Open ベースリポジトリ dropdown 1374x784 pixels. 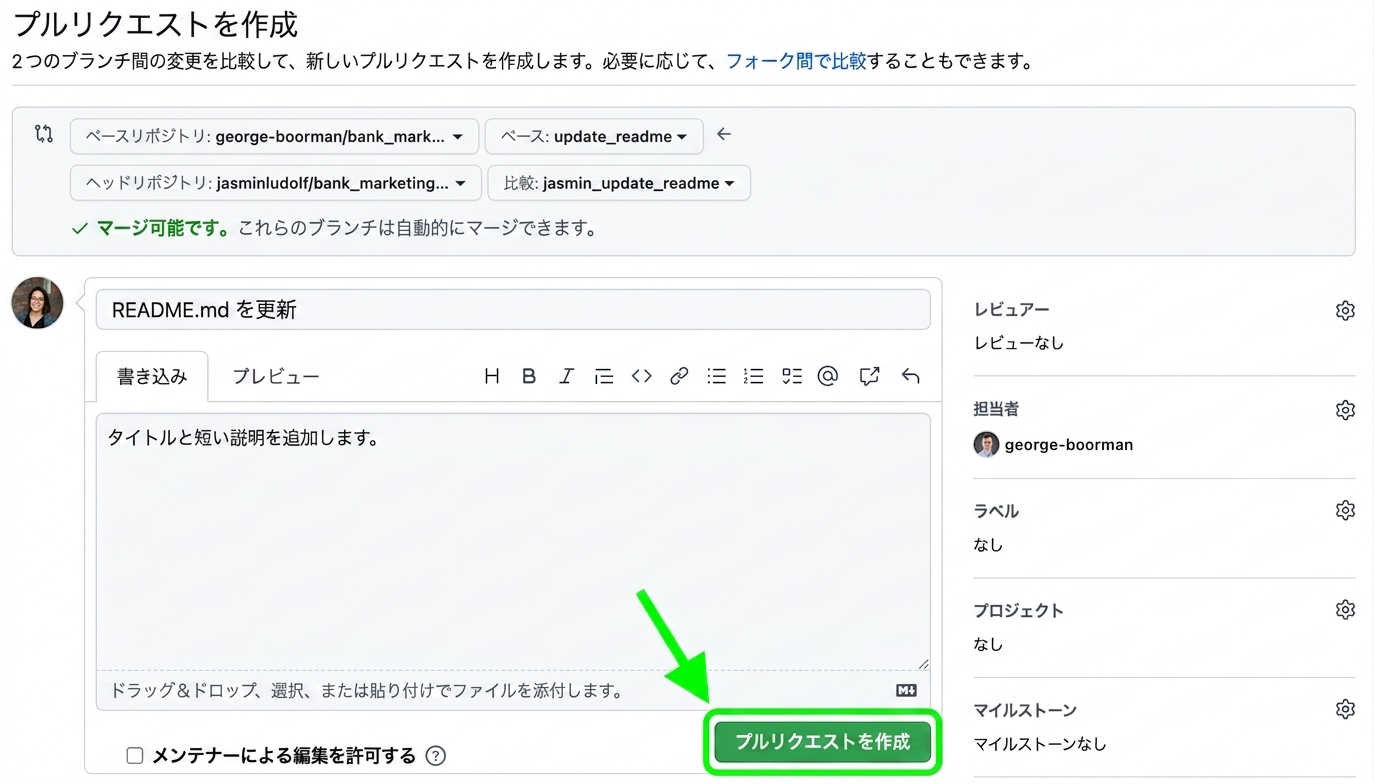point(275,136)
